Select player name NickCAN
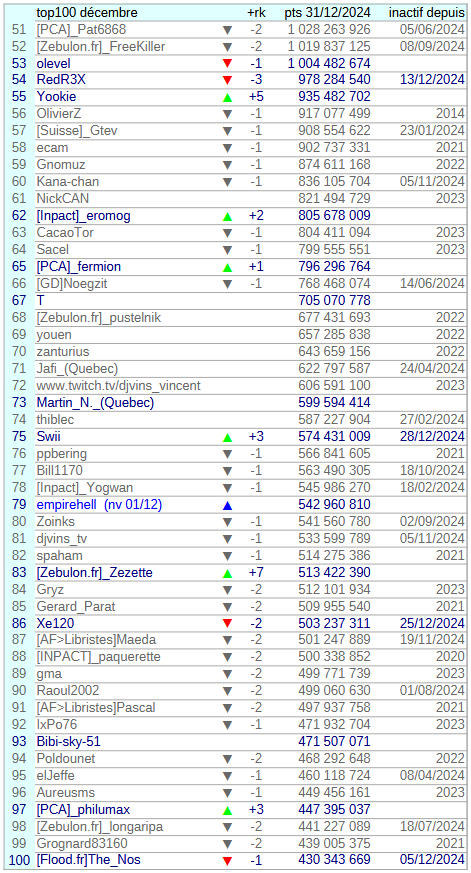This screenshot has width=471, height=873. point(62,199)
